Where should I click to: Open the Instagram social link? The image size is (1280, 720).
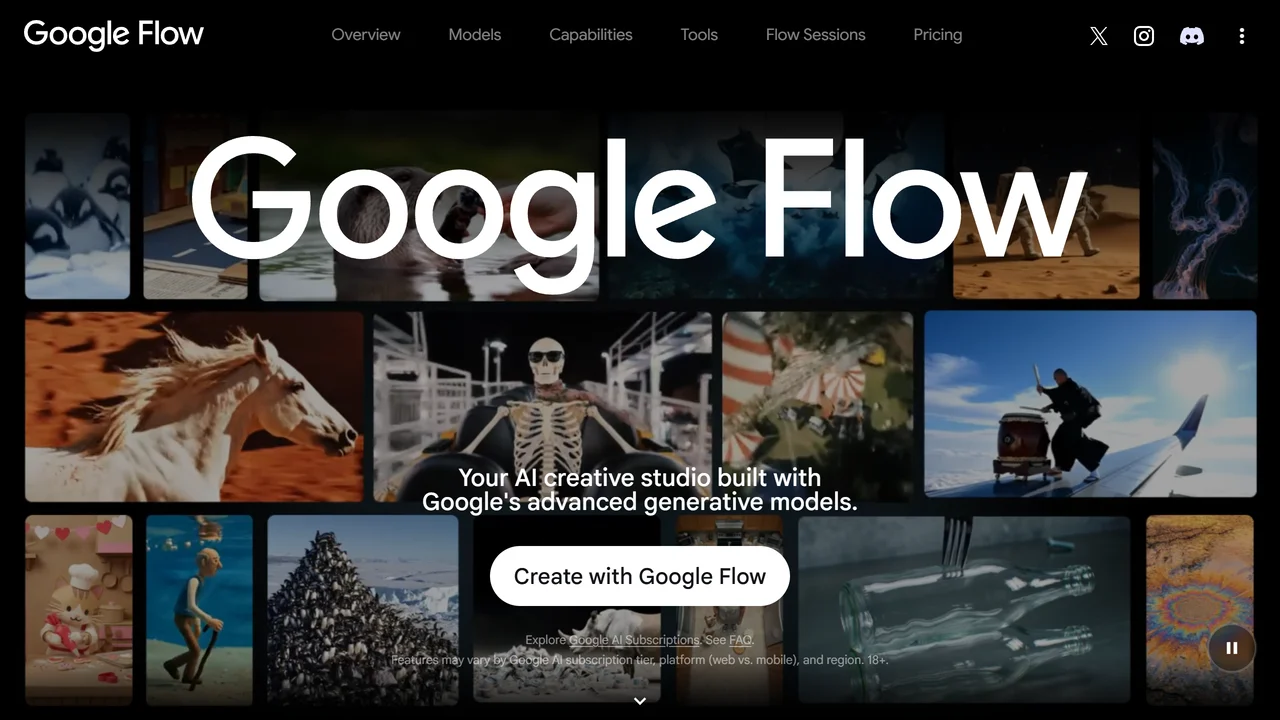click(1144, 36)
